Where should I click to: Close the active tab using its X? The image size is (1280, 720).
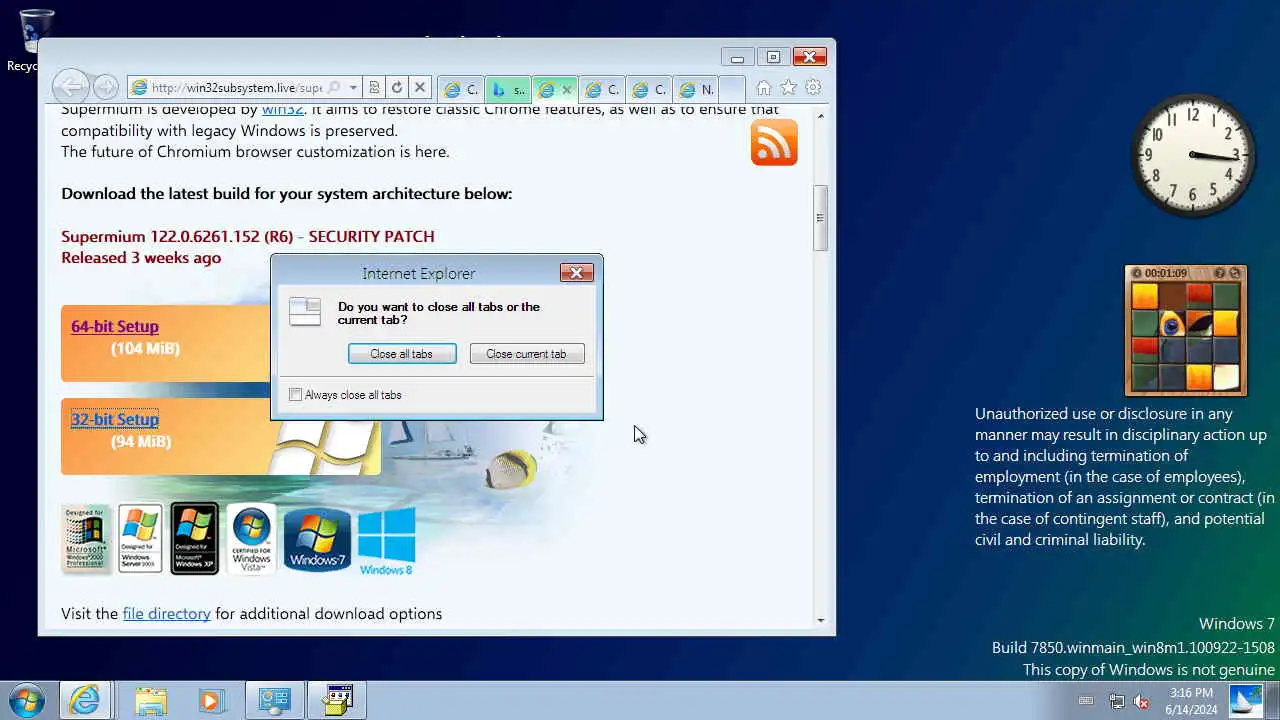click(x=567, y=90)
